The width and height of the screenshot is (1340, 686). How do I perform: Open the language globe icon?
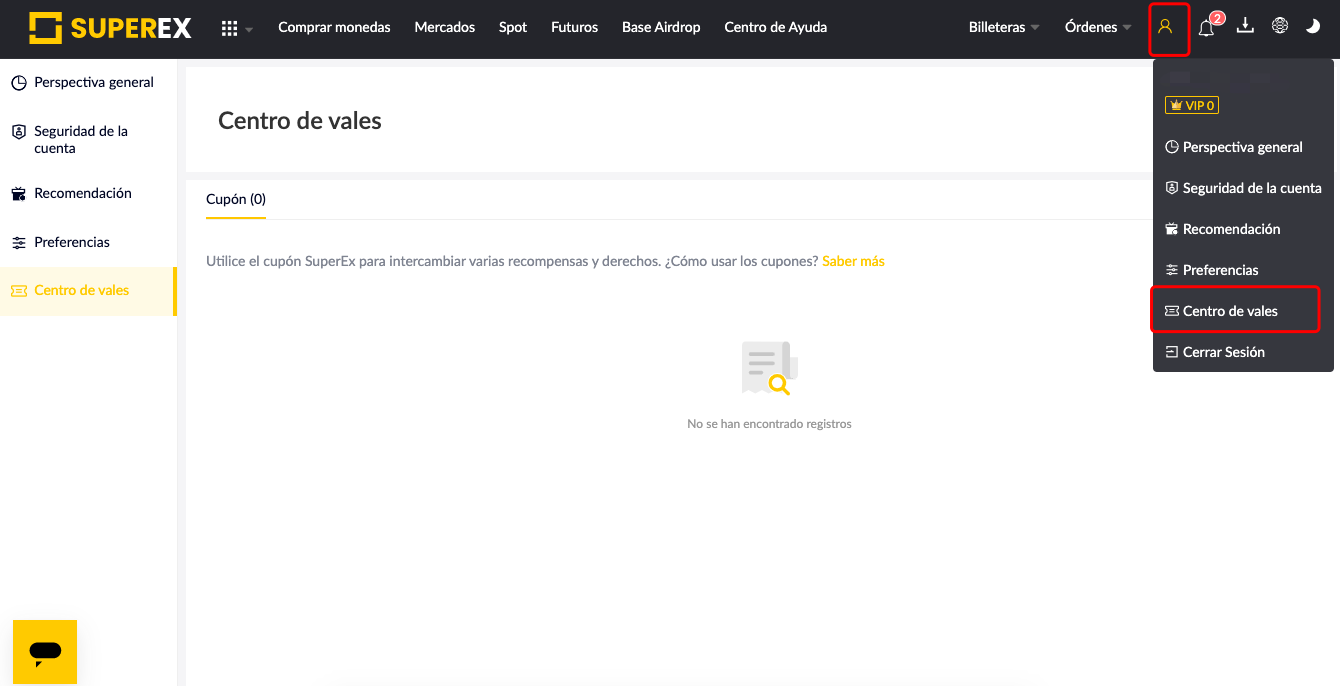1280,26
